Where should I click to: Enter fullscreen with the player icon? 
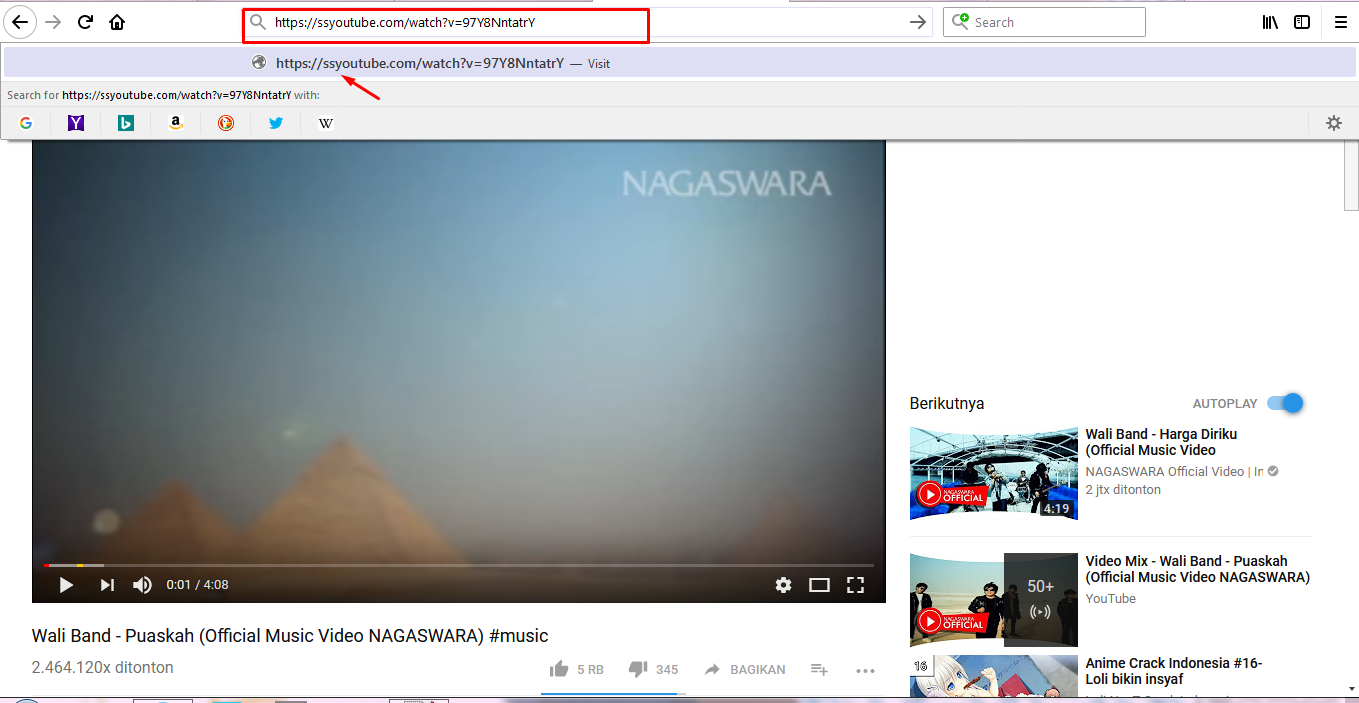point(855,585)
